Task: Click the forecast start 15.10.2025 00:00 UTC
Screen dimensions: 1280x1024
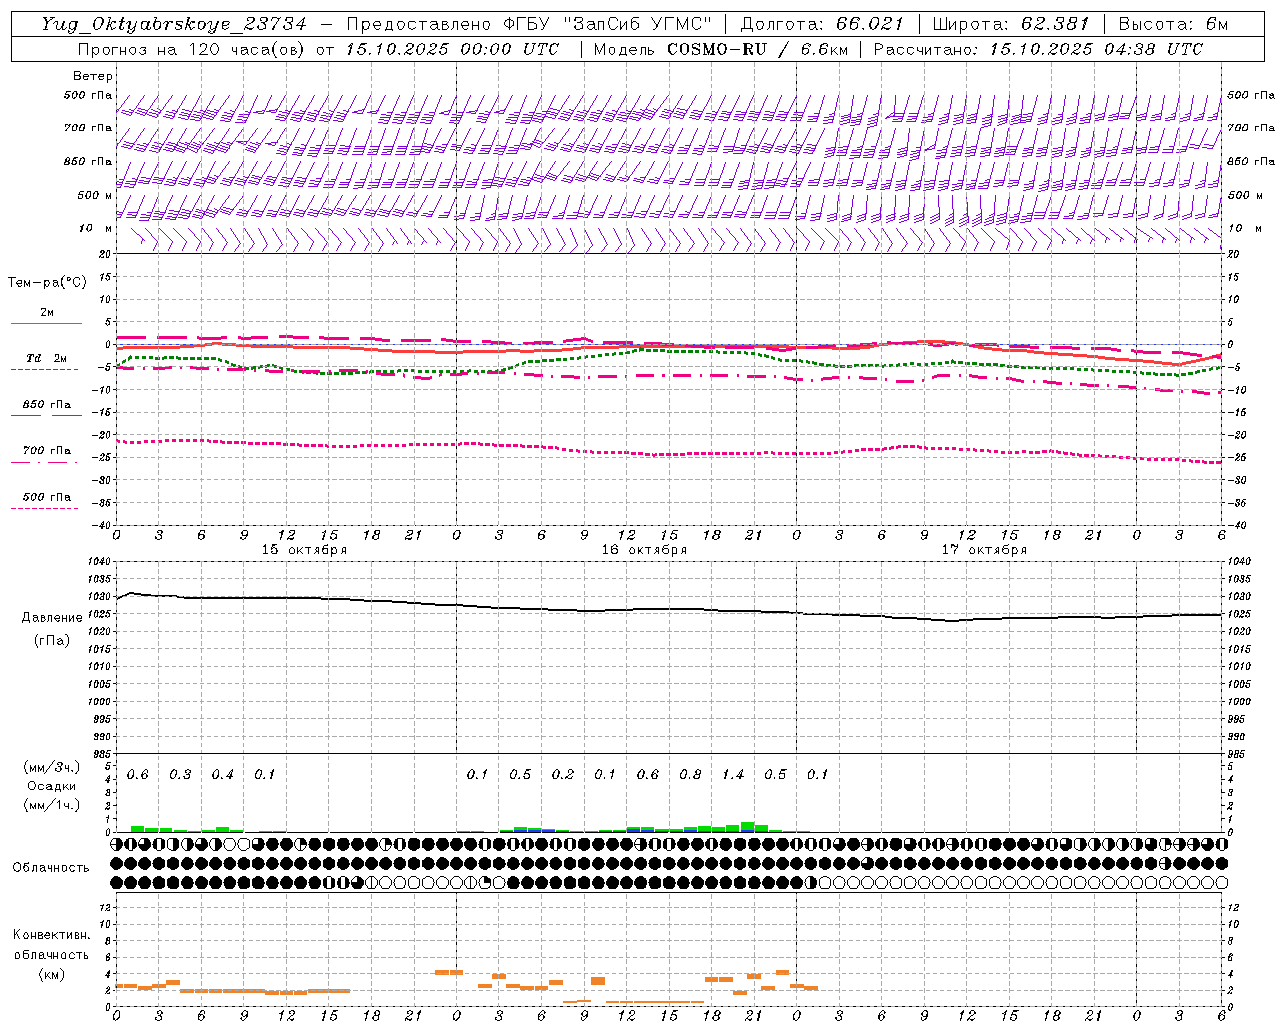Action: coord(452,49)
